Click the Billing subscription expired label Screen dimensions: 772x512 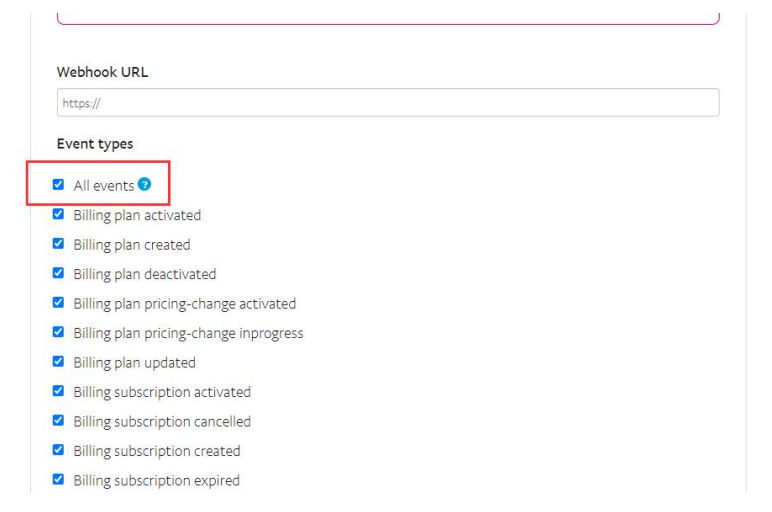(x=157, y=480)
